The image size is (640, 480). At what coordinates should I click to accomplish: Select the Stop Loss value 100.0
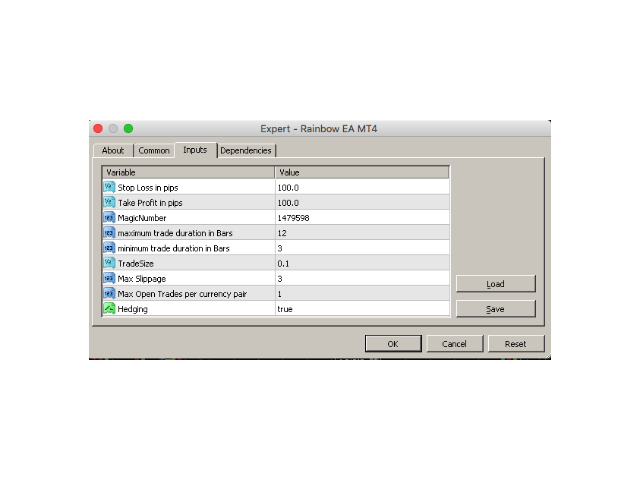(x=288, y=188)
